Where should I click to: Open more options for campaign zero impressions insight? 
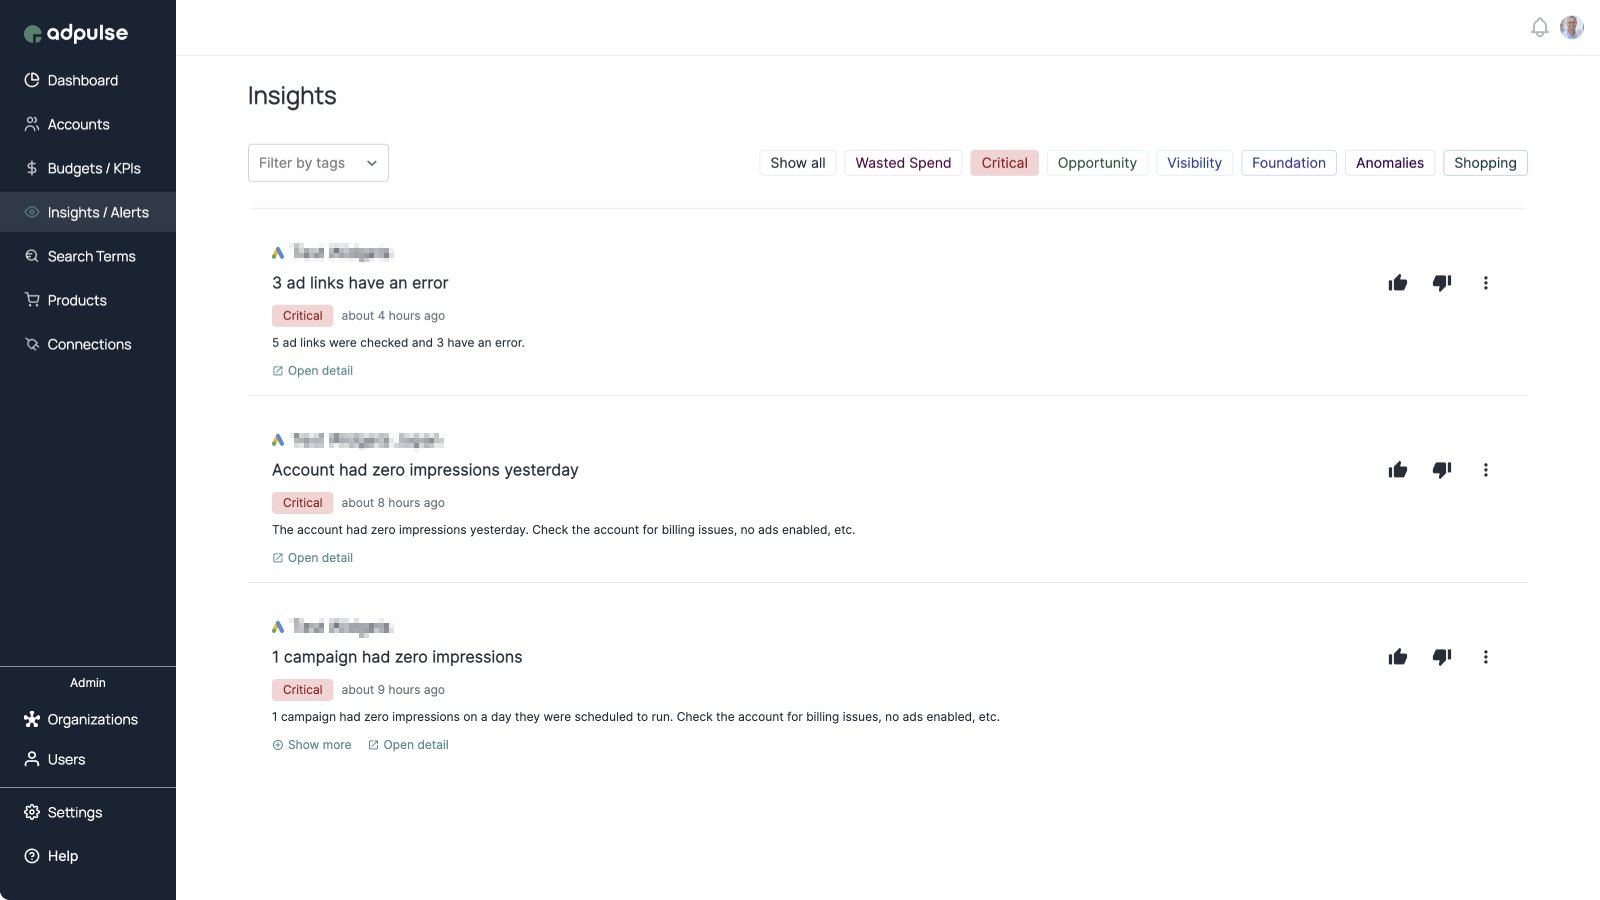[x=1486, y=657]
